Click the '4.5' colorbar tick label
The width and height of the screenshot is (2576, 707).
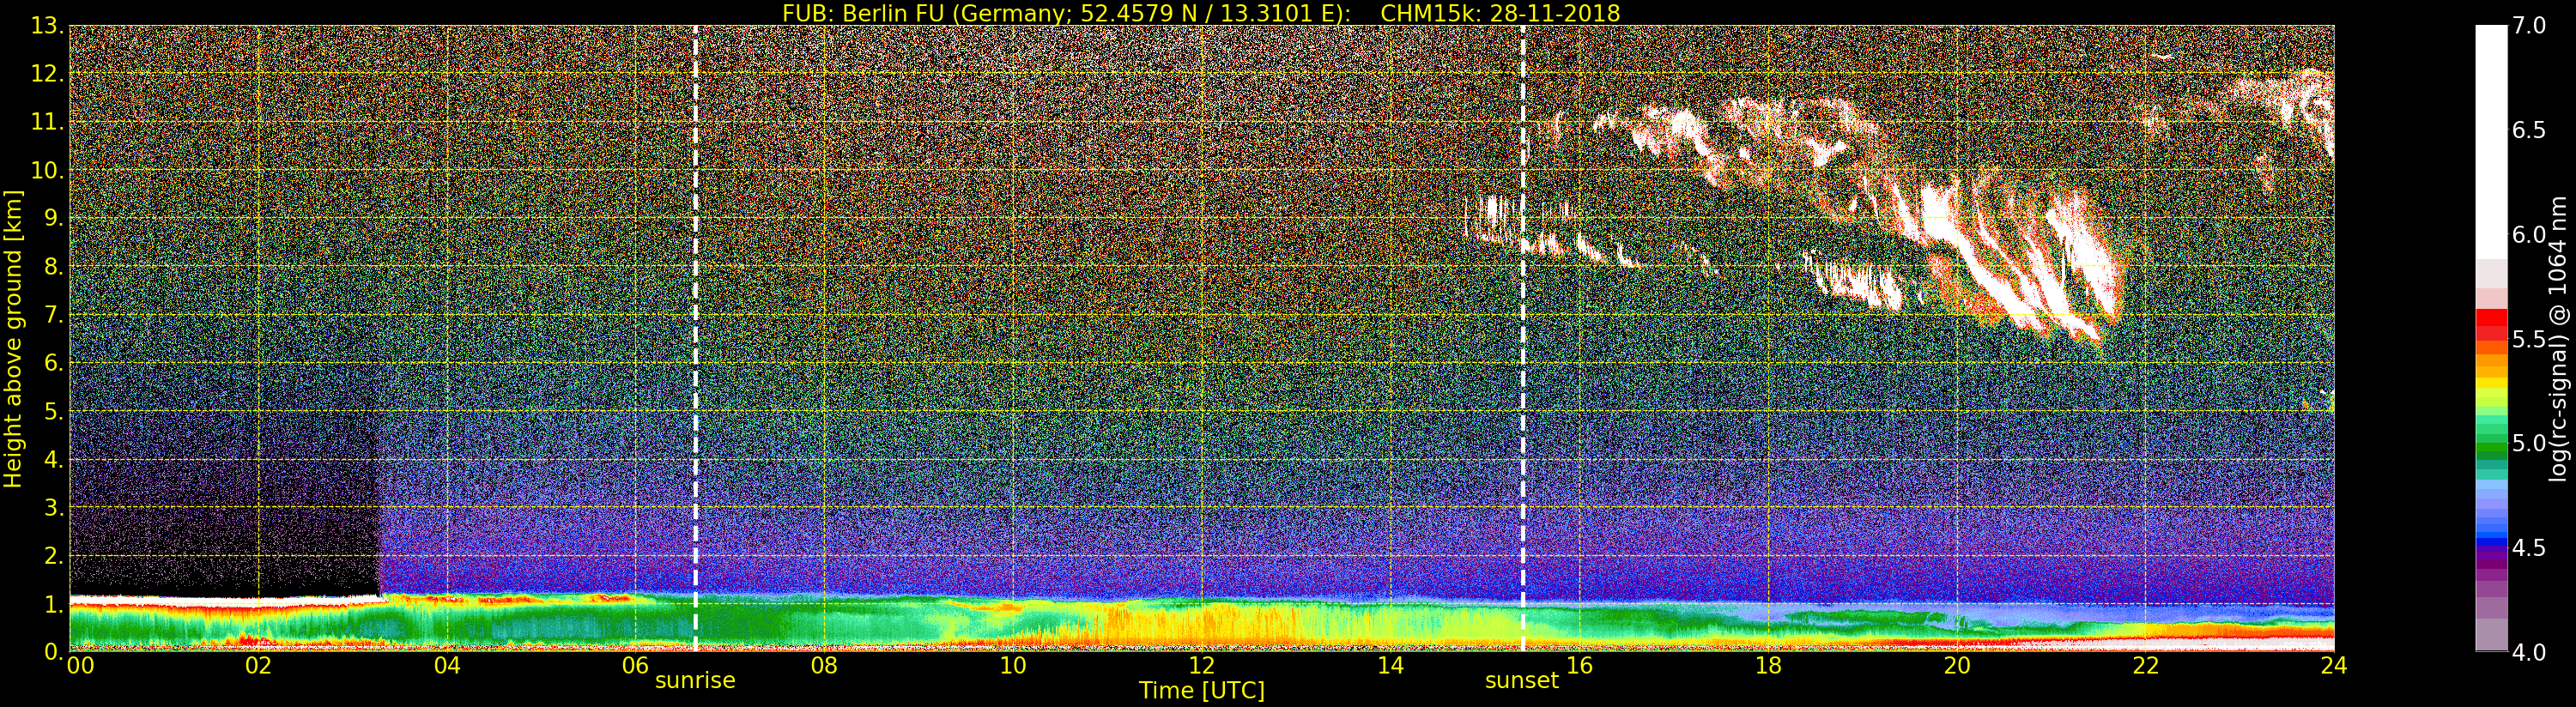pos(2530,548)
